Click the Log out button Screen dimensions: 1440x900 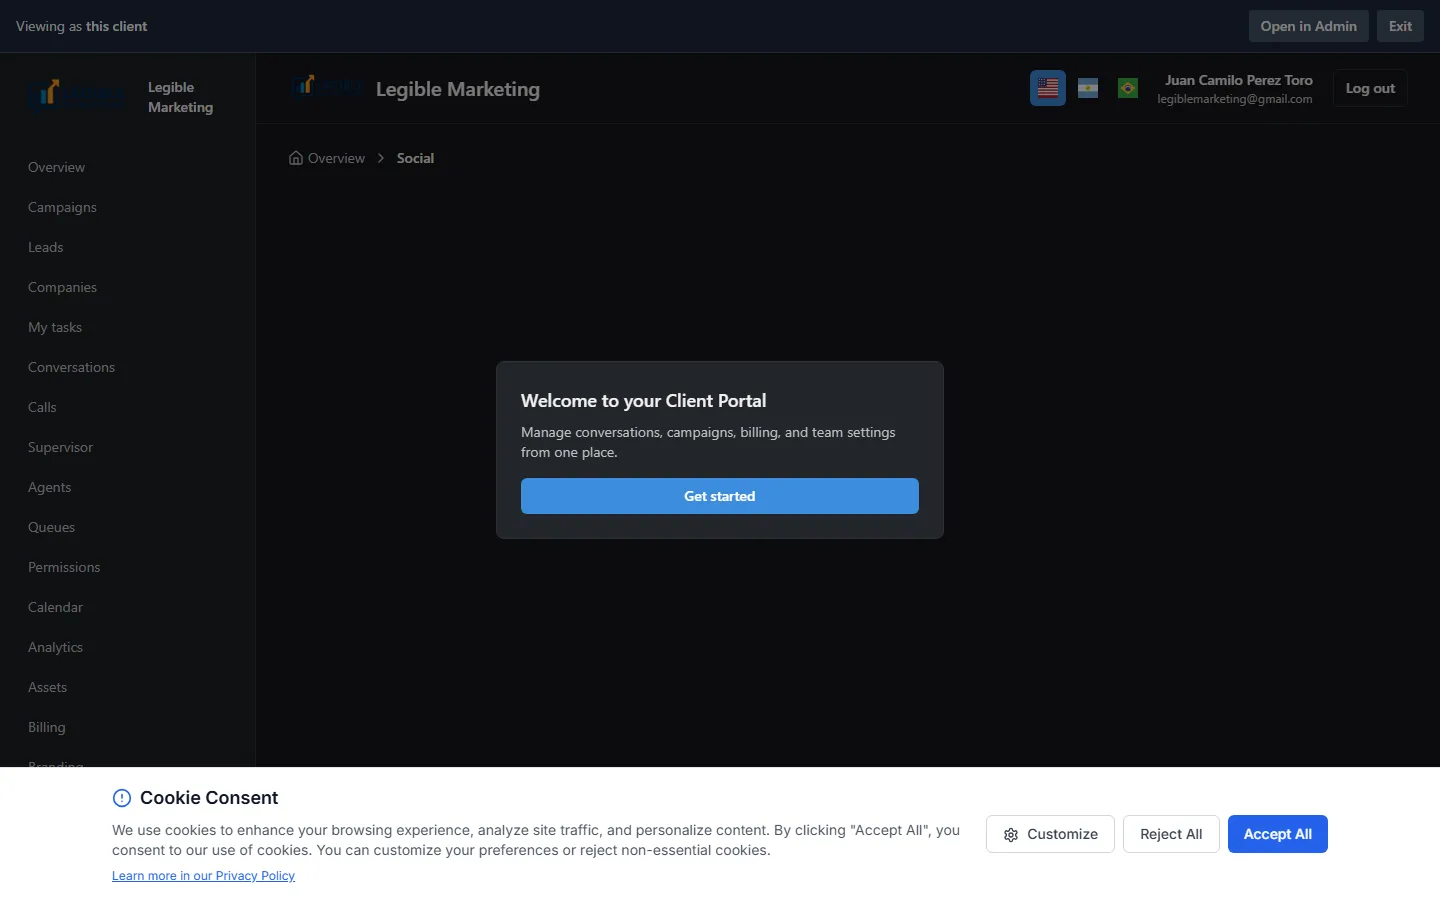[x=1370, y=88]
